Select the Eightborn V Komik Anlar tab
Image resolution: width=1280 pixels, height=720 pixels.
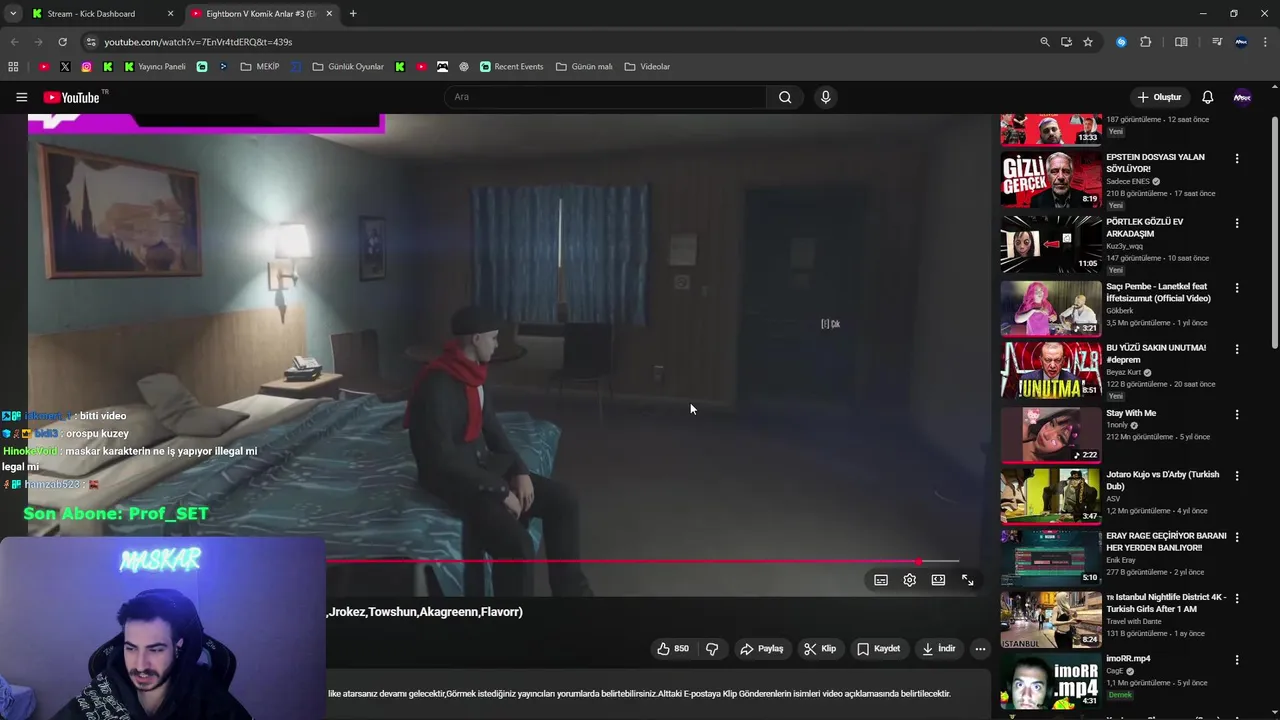point(260,14)
